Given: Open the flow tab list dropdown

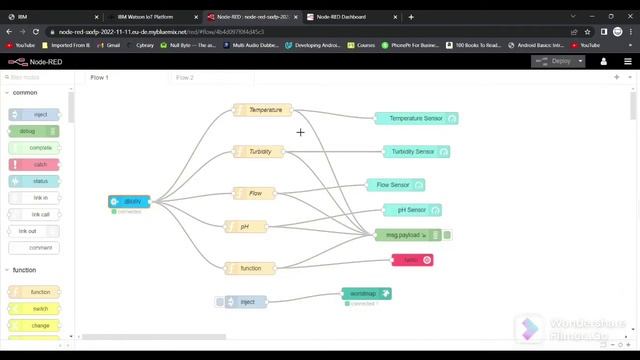Looking at the screenshot, I should 630,77.
